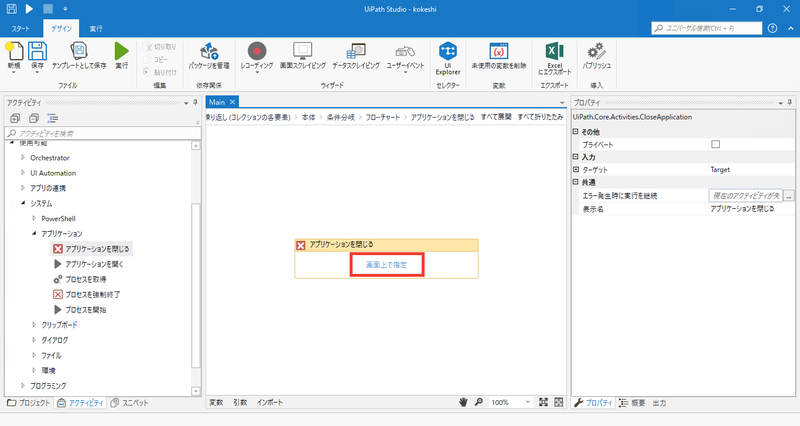Click the fit-to-screen icon in the designer footer
The image size is (800, 426).
pyautogui.click(x=543, y=402)
